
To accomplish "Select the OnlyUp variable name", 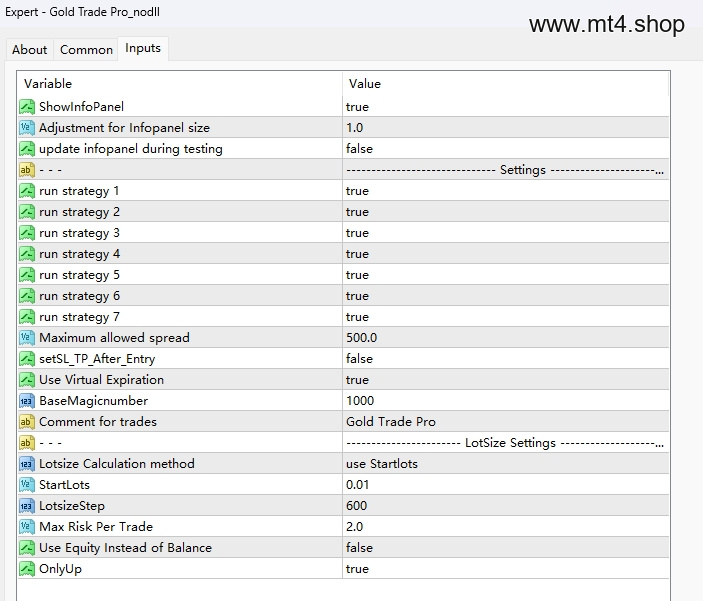I will coord(61,569).
